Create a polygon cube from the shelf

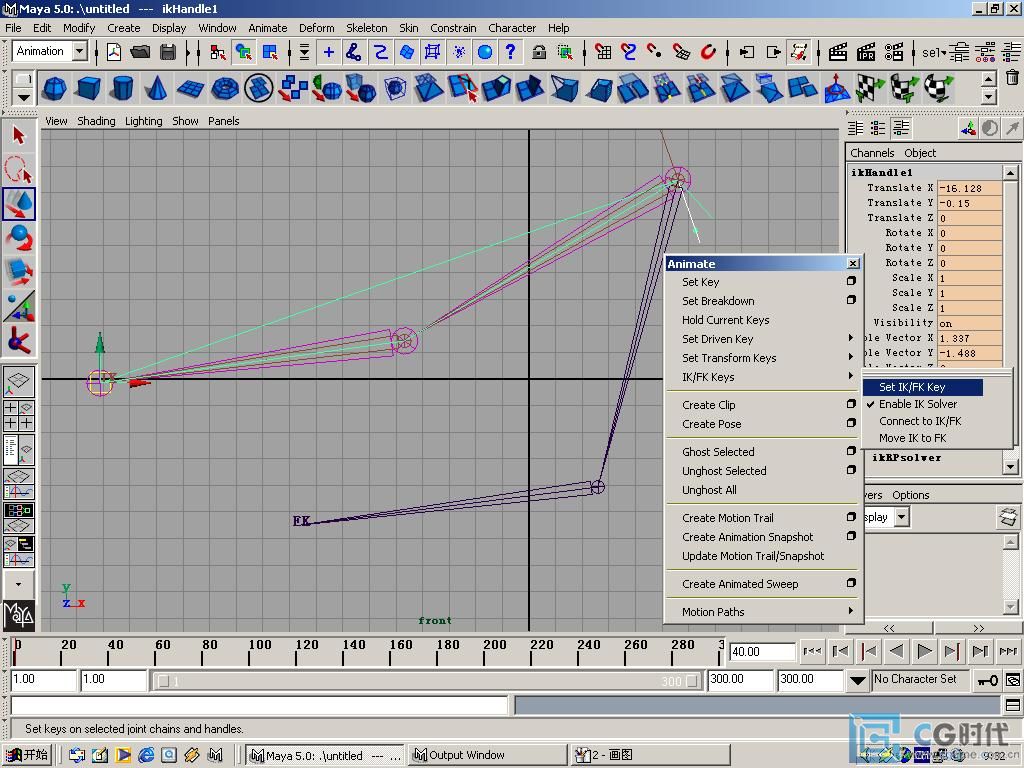coord(88,88)
